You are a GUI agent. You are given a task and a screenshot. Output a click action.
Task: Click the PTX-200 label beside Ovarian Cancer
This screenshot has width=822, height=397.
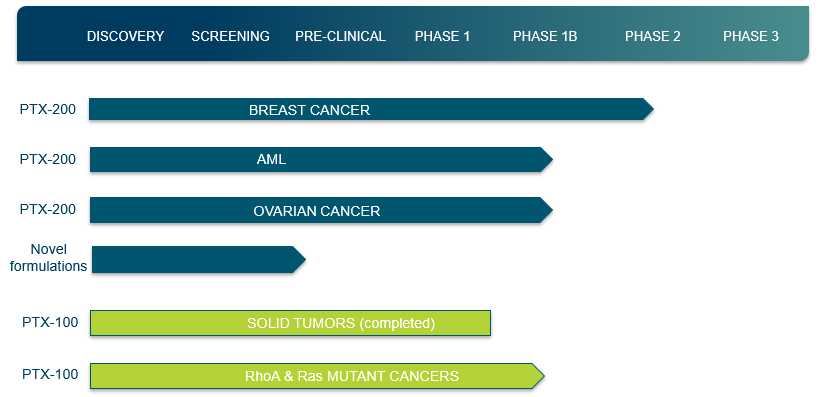(48, 209)
